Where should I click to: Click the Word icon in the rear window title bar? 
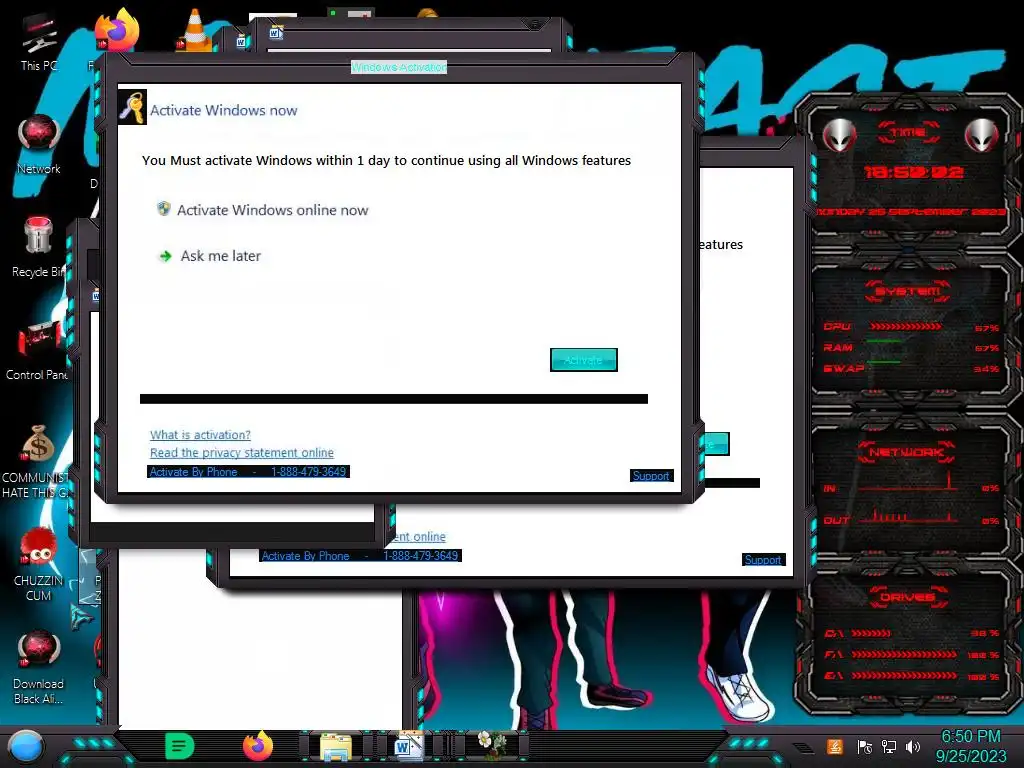pyautogui.click(x=276, y=32)
